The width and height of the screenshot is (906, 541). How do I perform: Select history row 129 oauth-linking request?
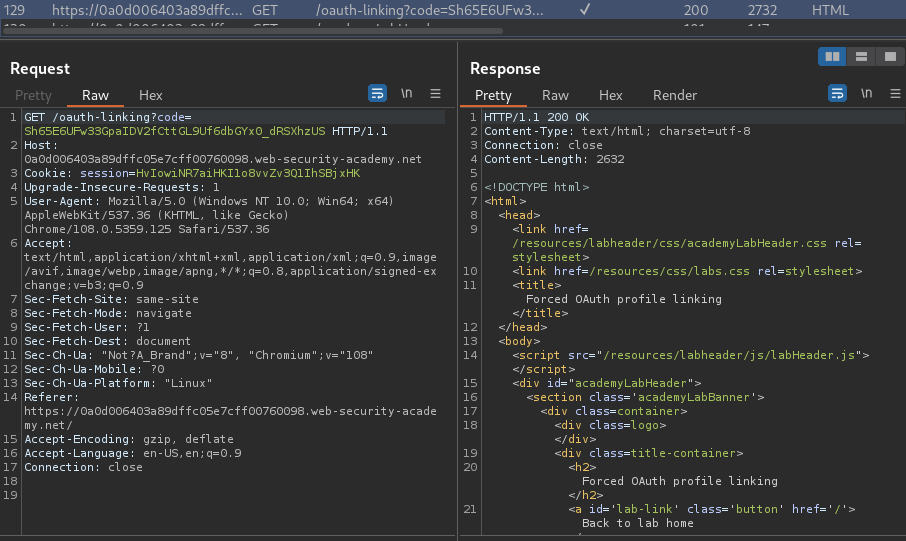pos(453,10)
